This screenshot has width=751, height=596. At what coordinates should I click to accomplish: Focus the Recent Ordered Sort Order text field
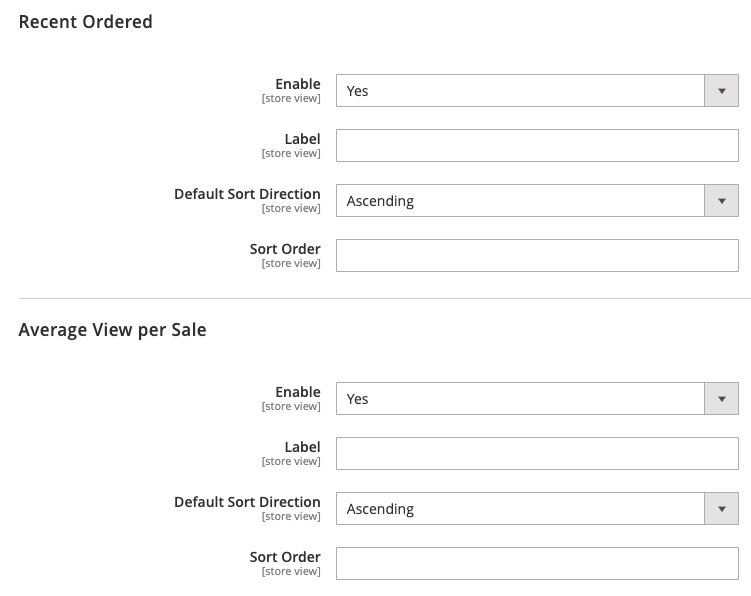point(537,256)
